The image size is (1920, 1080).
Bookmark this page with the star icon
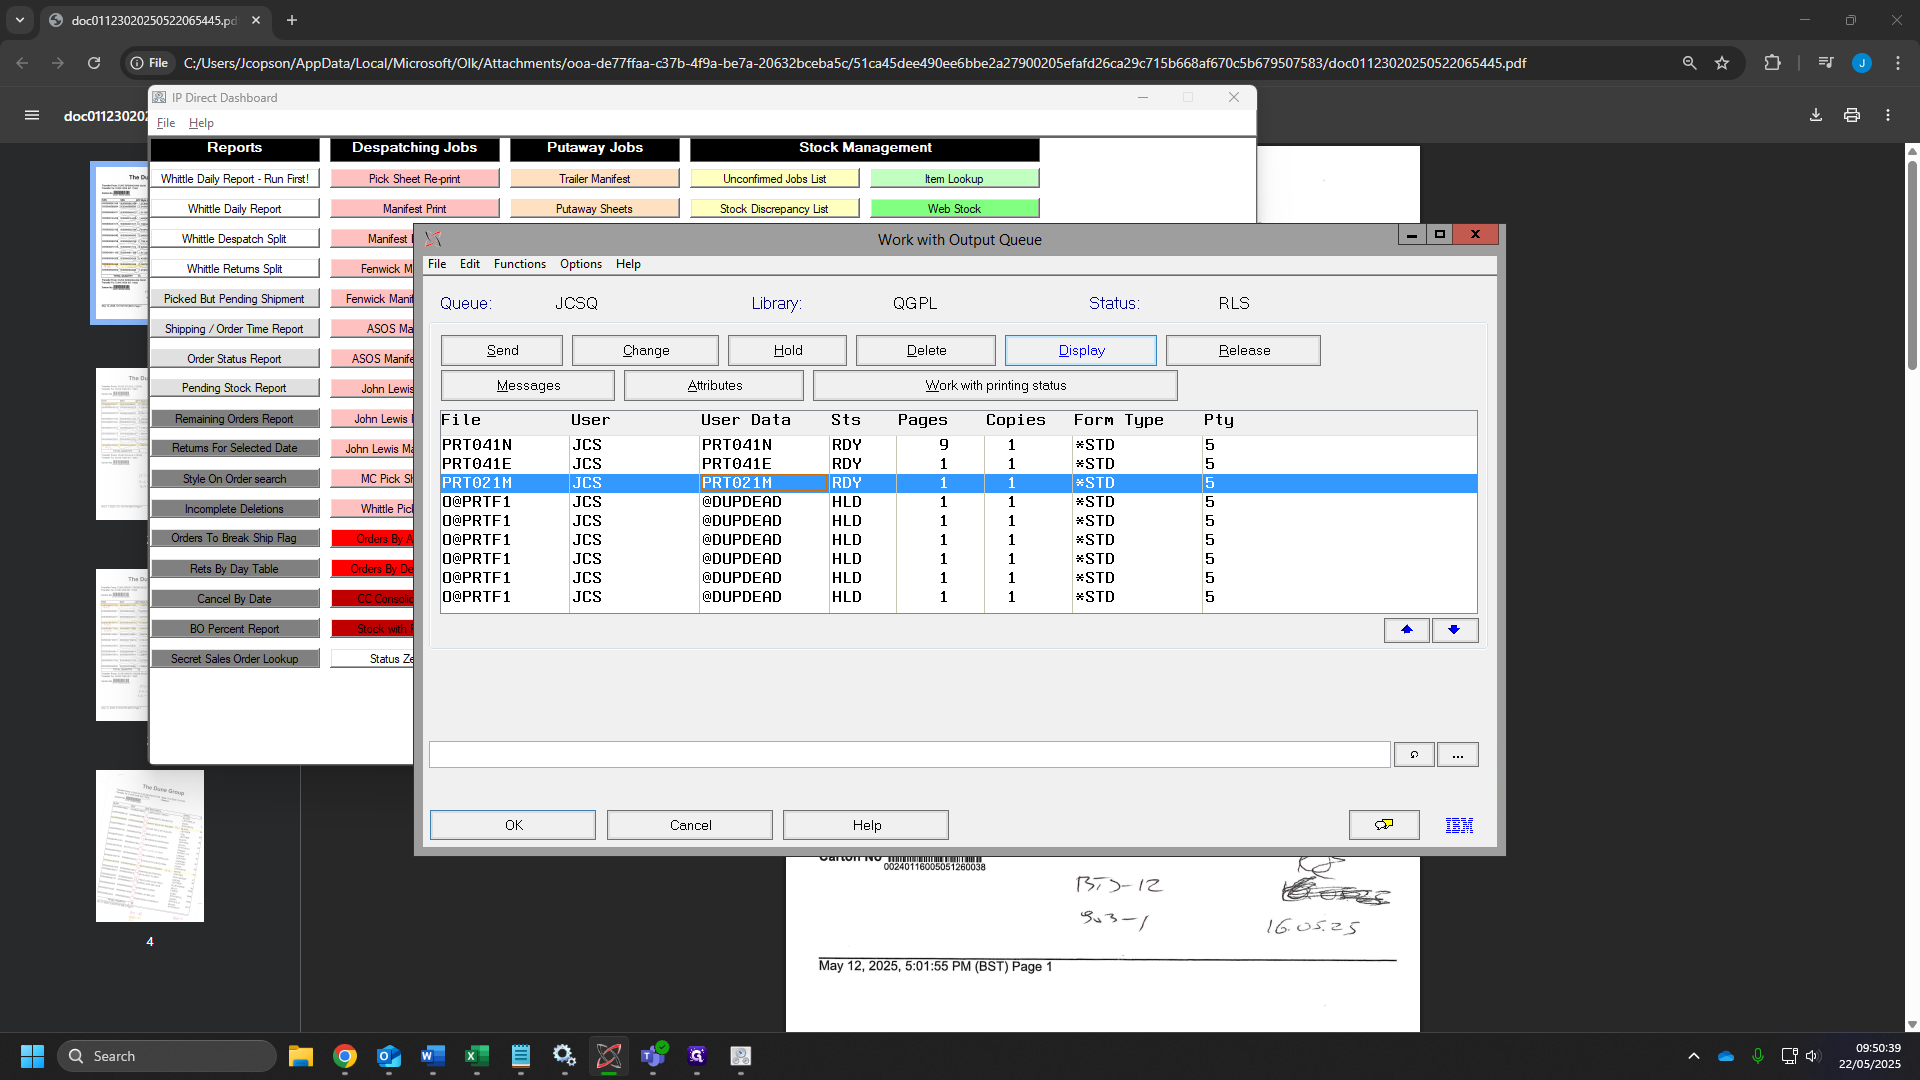(1722, 63)
